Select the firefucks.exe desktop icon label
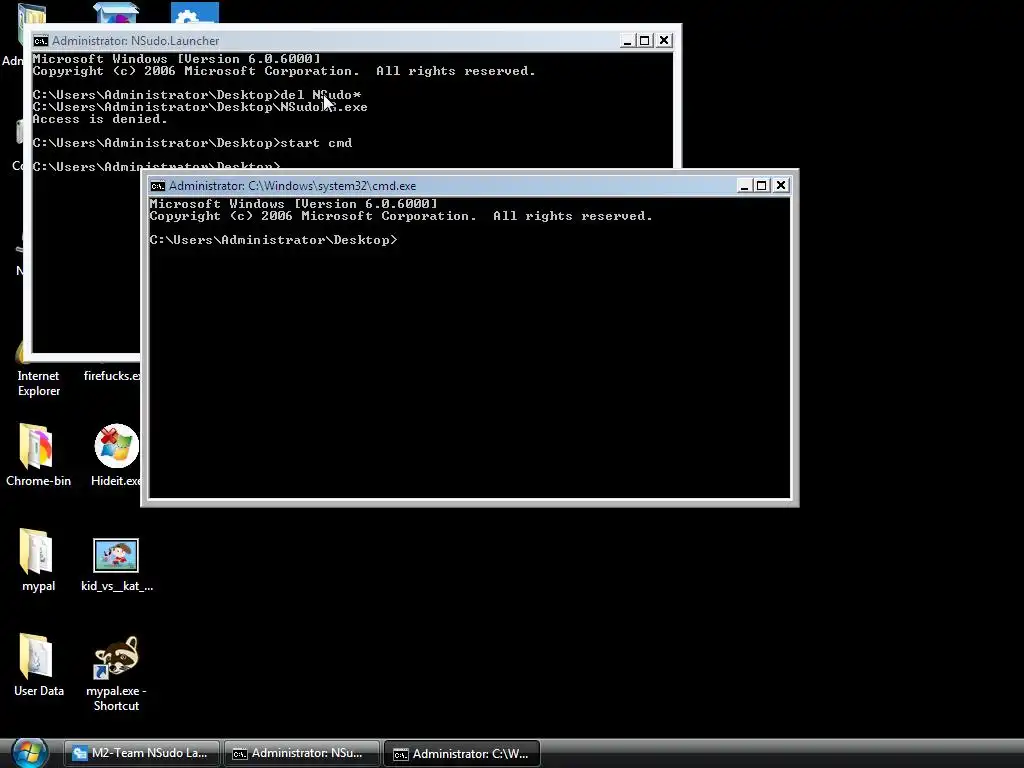The image size is (1024, 768). click(112, 376)
